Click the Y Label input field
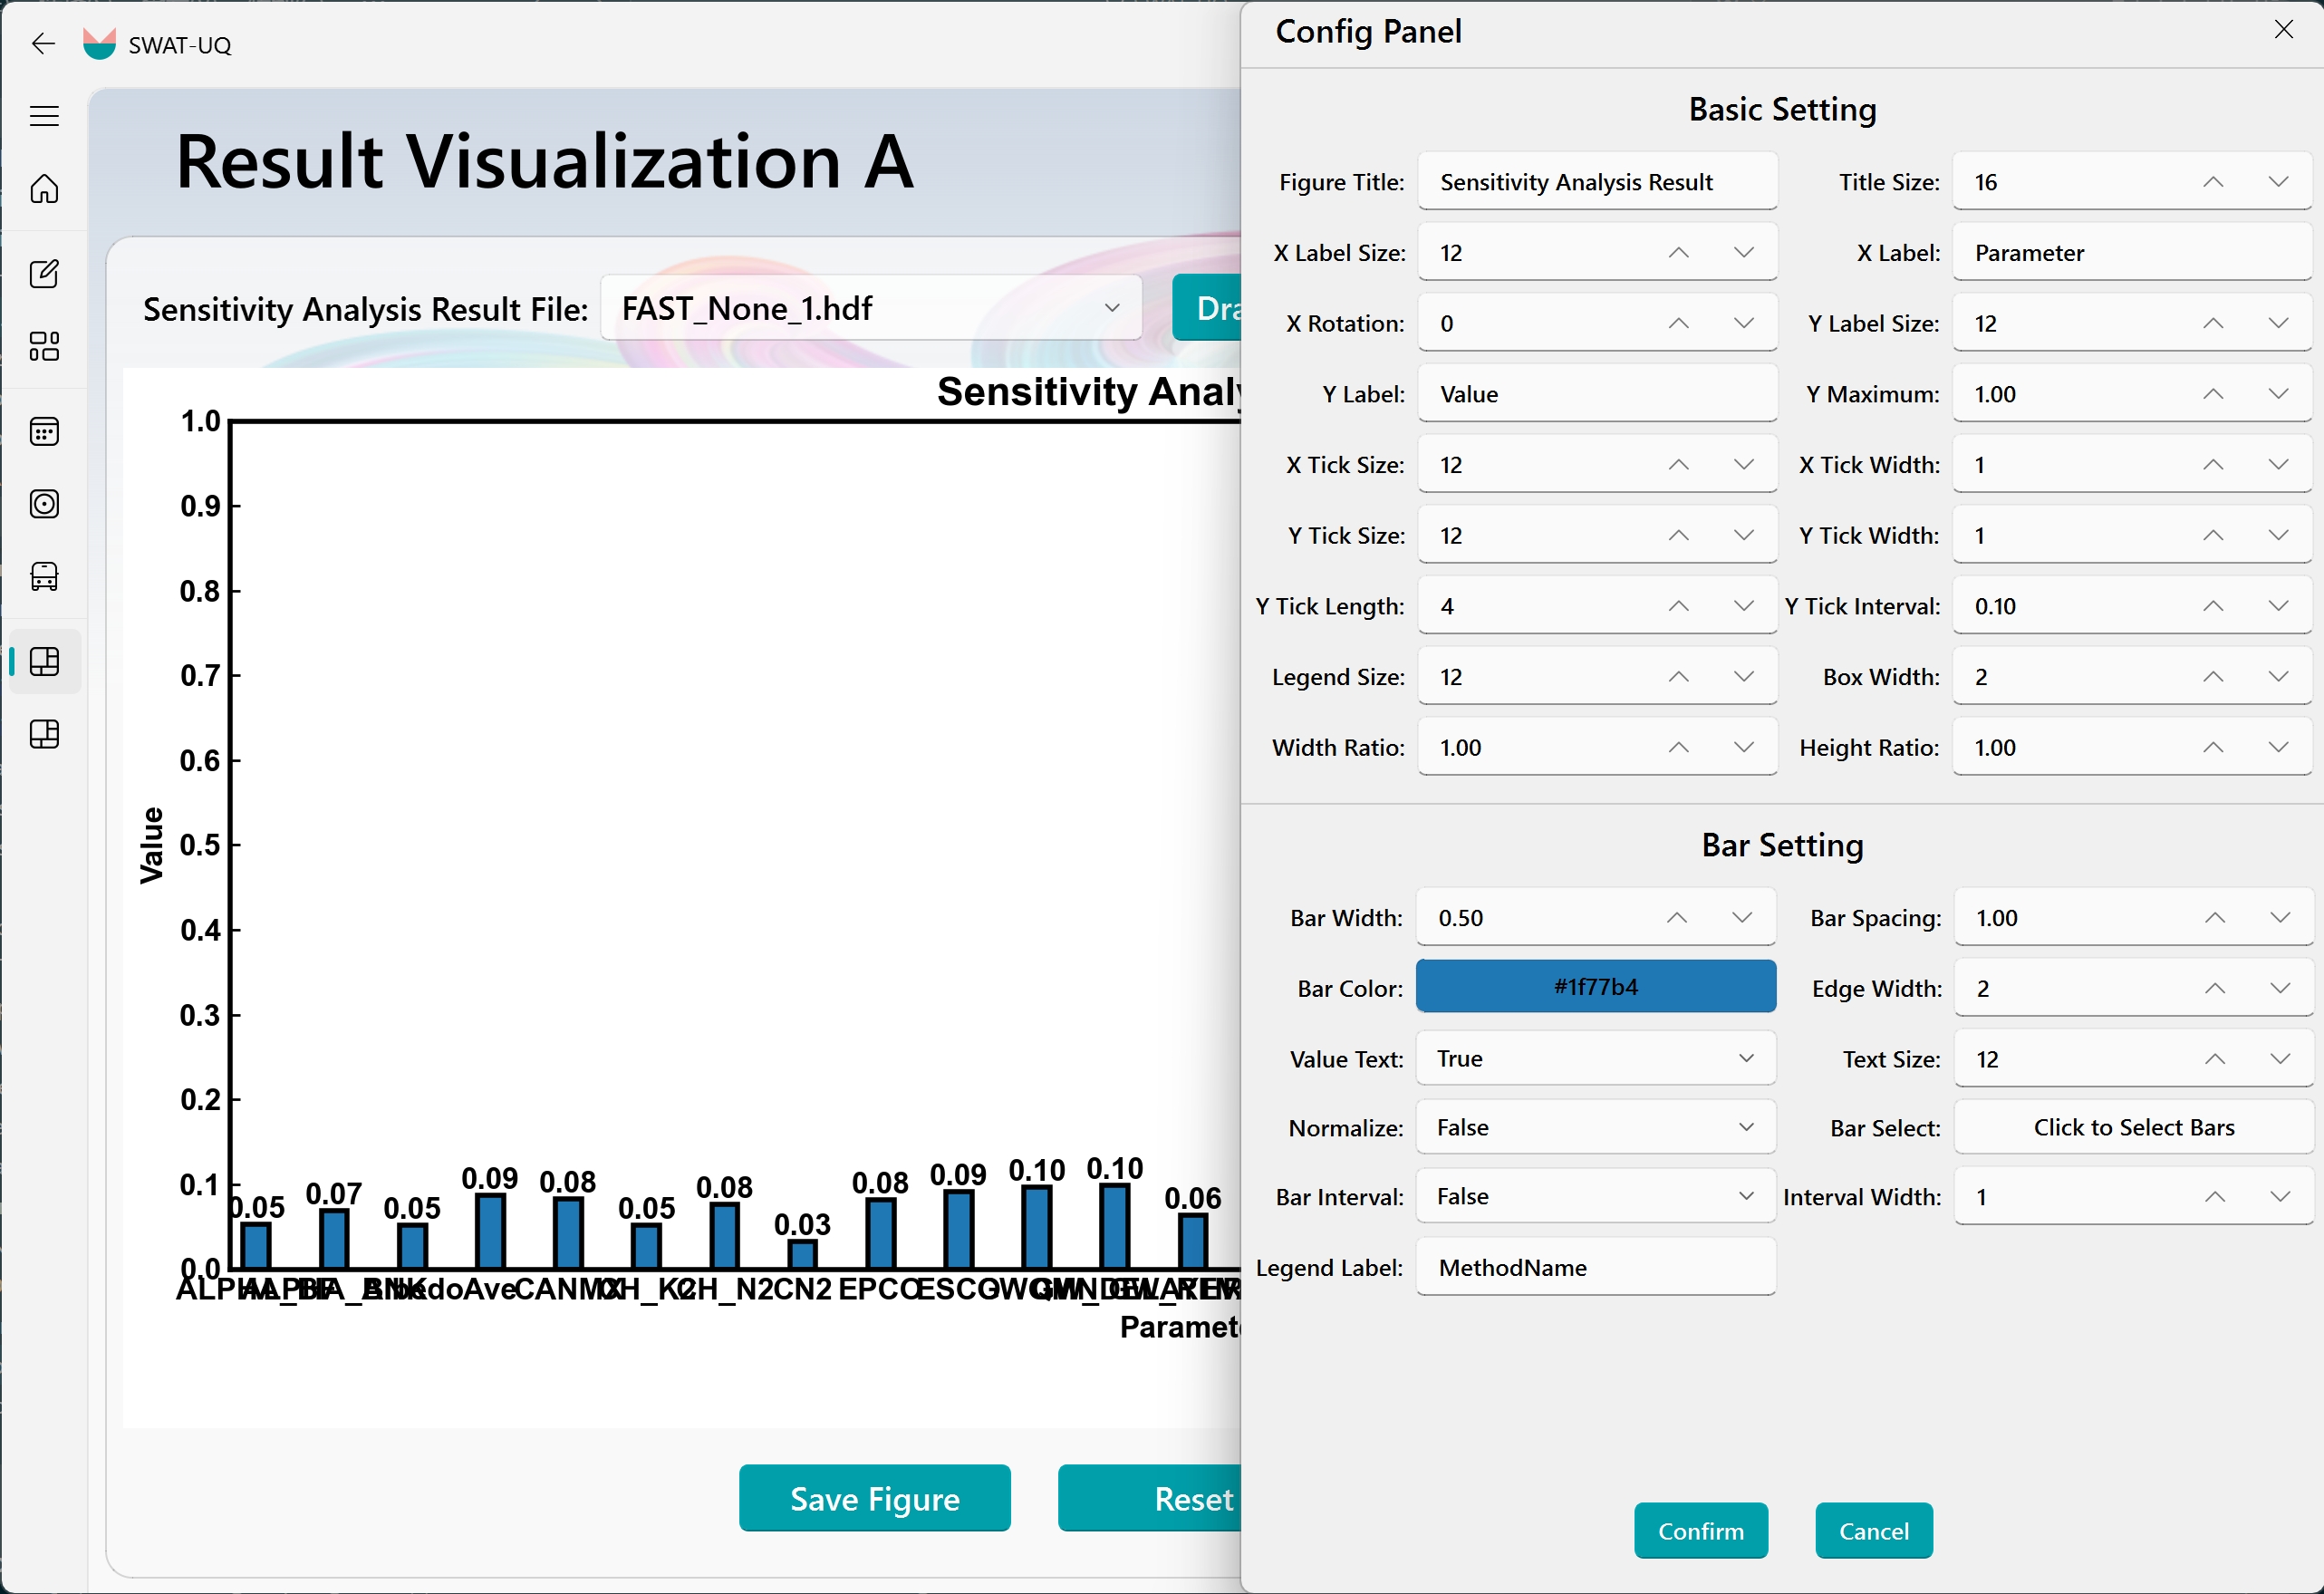This screenshot has height=1594, width=2324. coord(1597,394)
